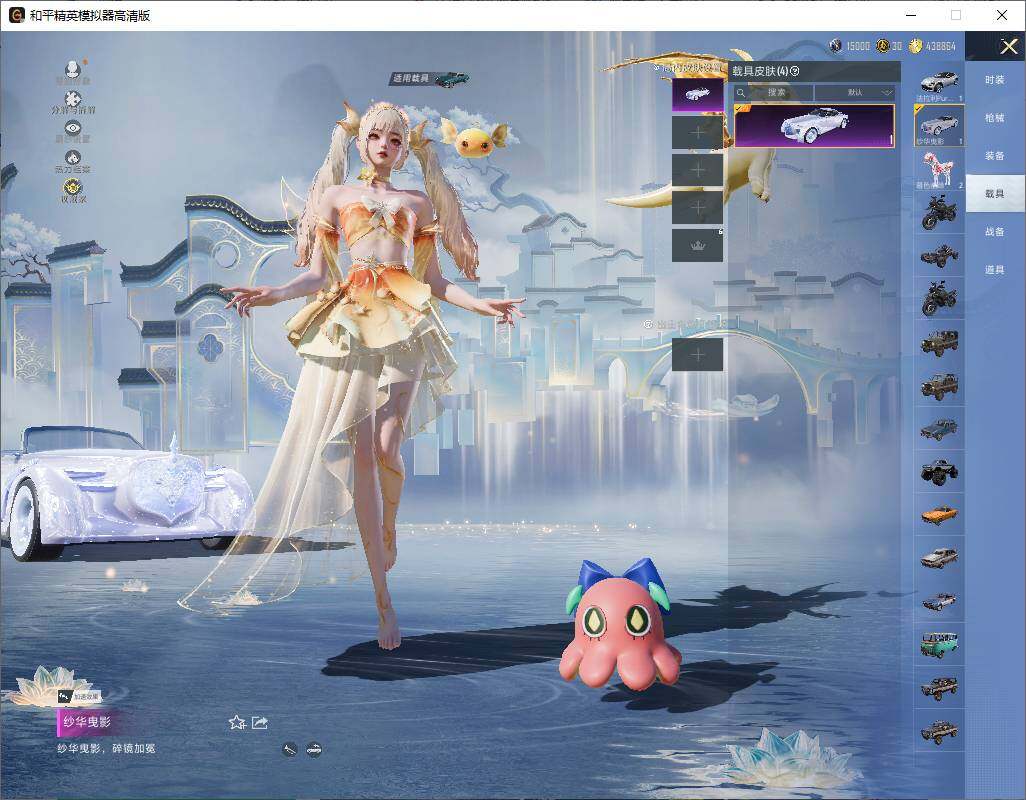The image size is (1026, 800).
Task: Share the skin using arrow icon
Action: tap(260, 722)
